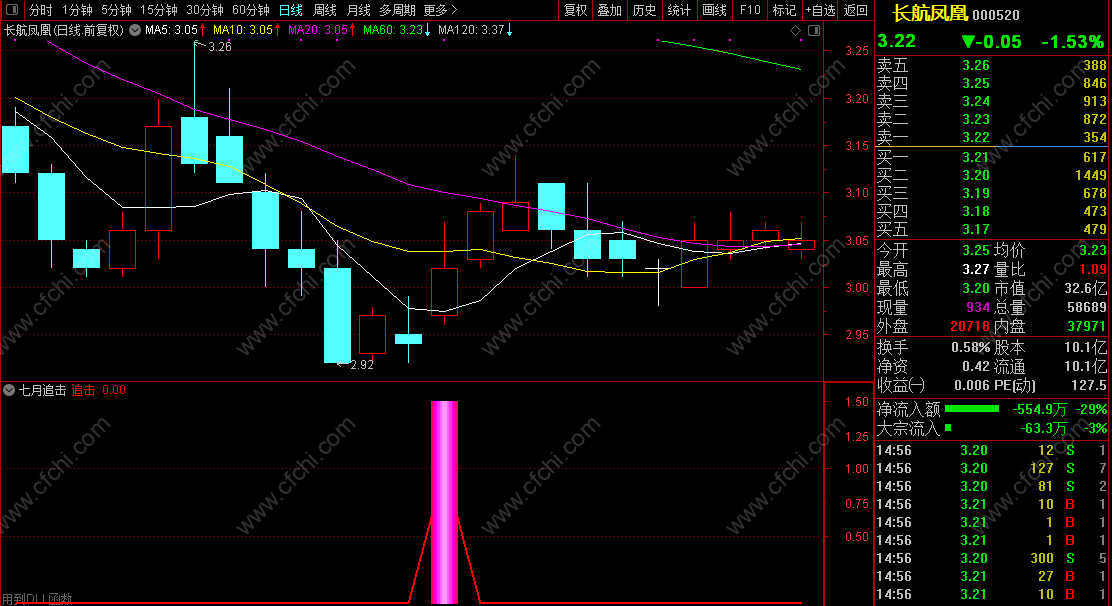Viewport: 1112px width, 606px height.
Task: Expand 七月追击 indicator options arrow
Action: coord(9,390)
